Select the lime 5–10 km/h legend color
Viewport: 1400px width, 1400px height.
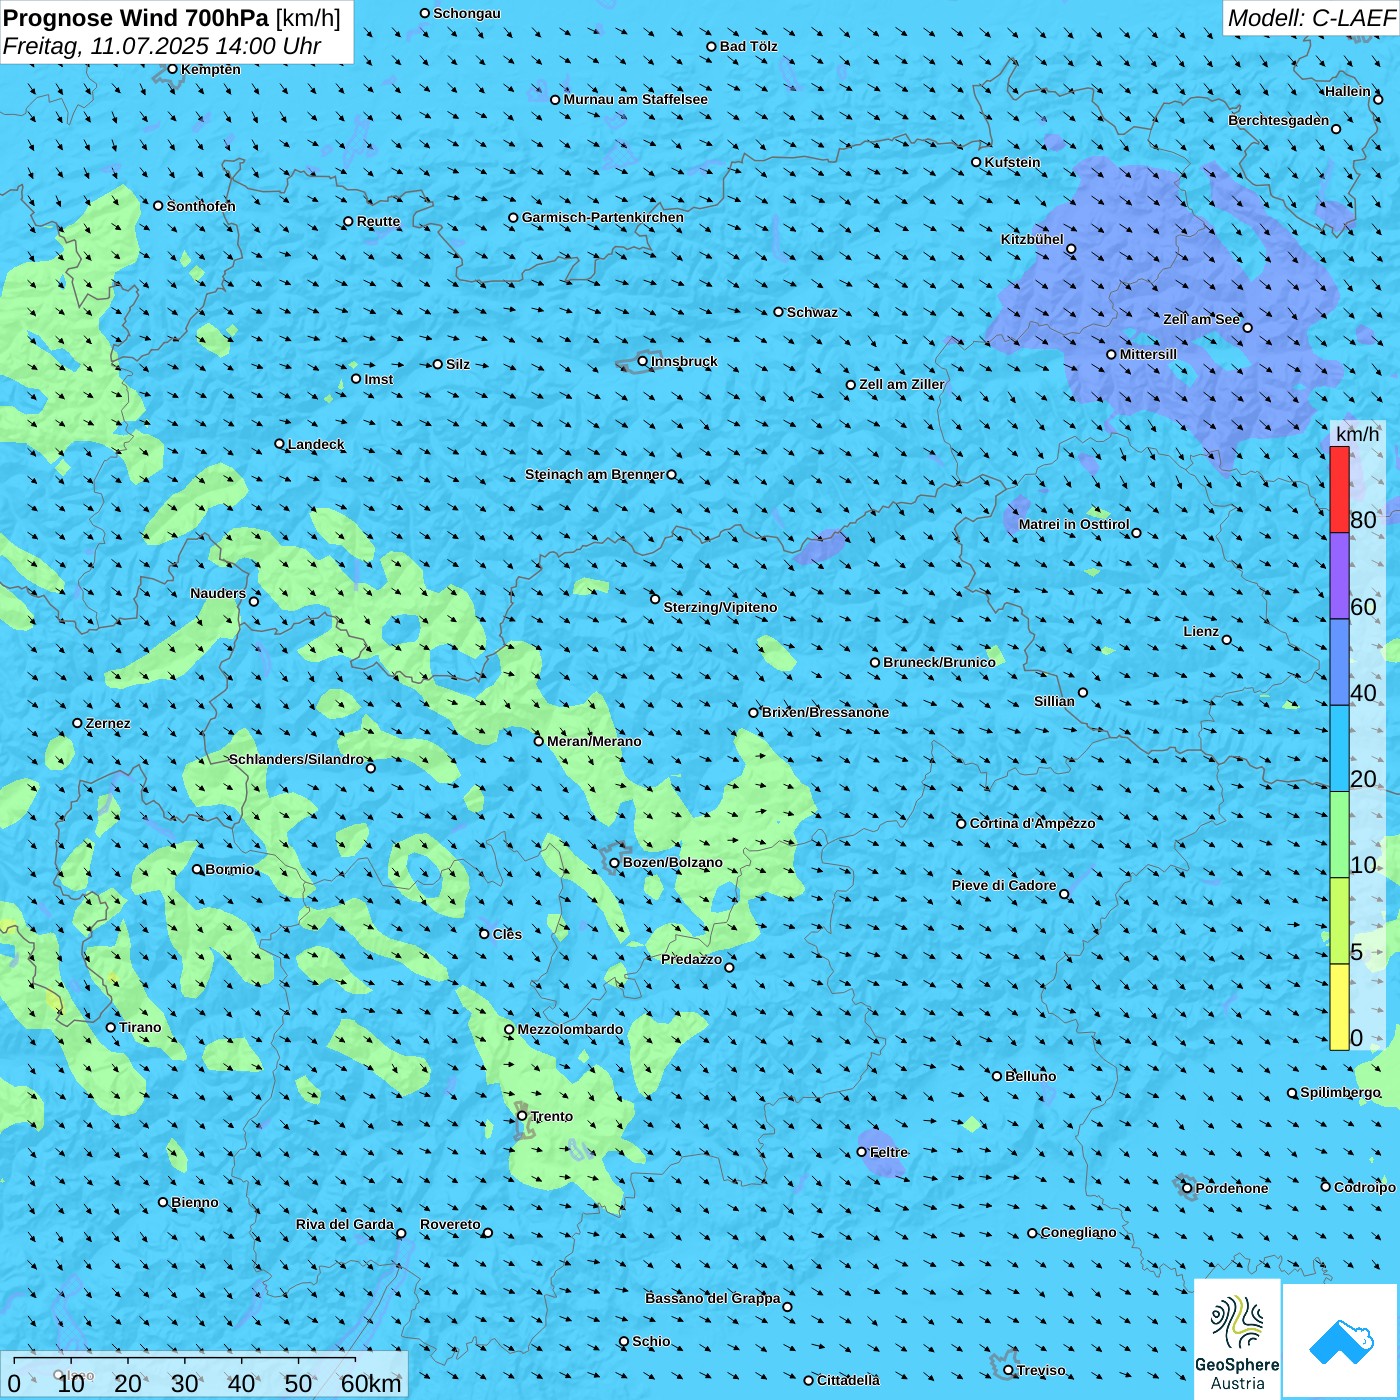1339,921
